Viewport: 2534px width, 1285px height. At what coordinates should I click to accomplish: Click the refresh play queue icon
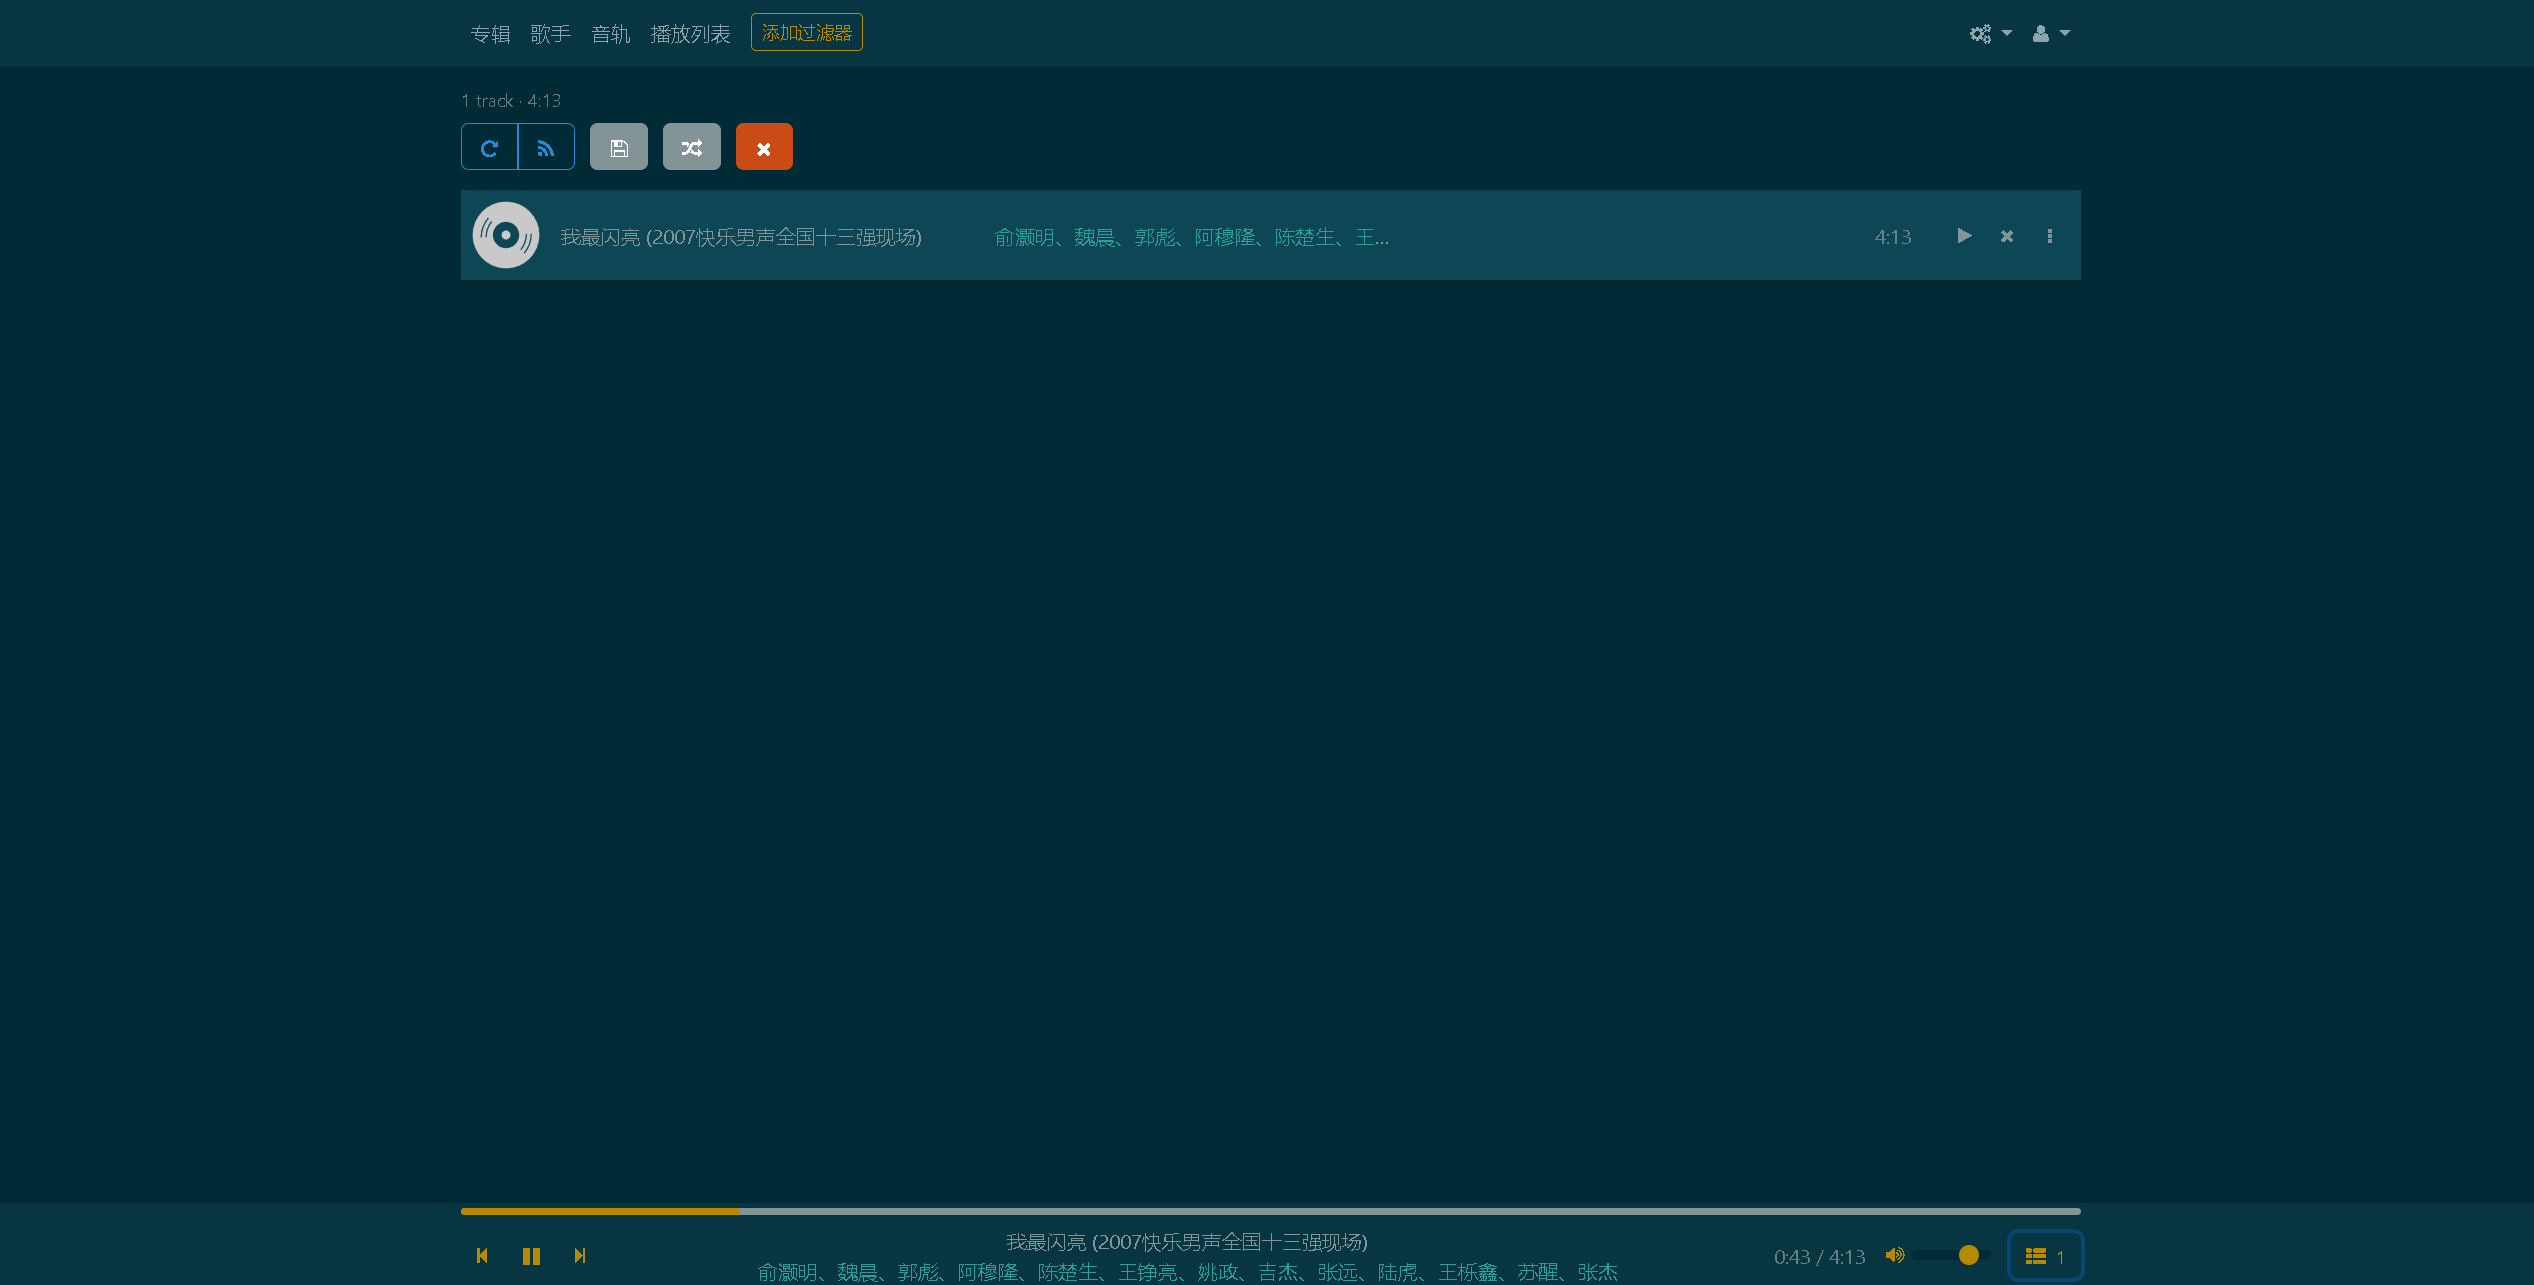pyautogui.click(x=489, y=148)
